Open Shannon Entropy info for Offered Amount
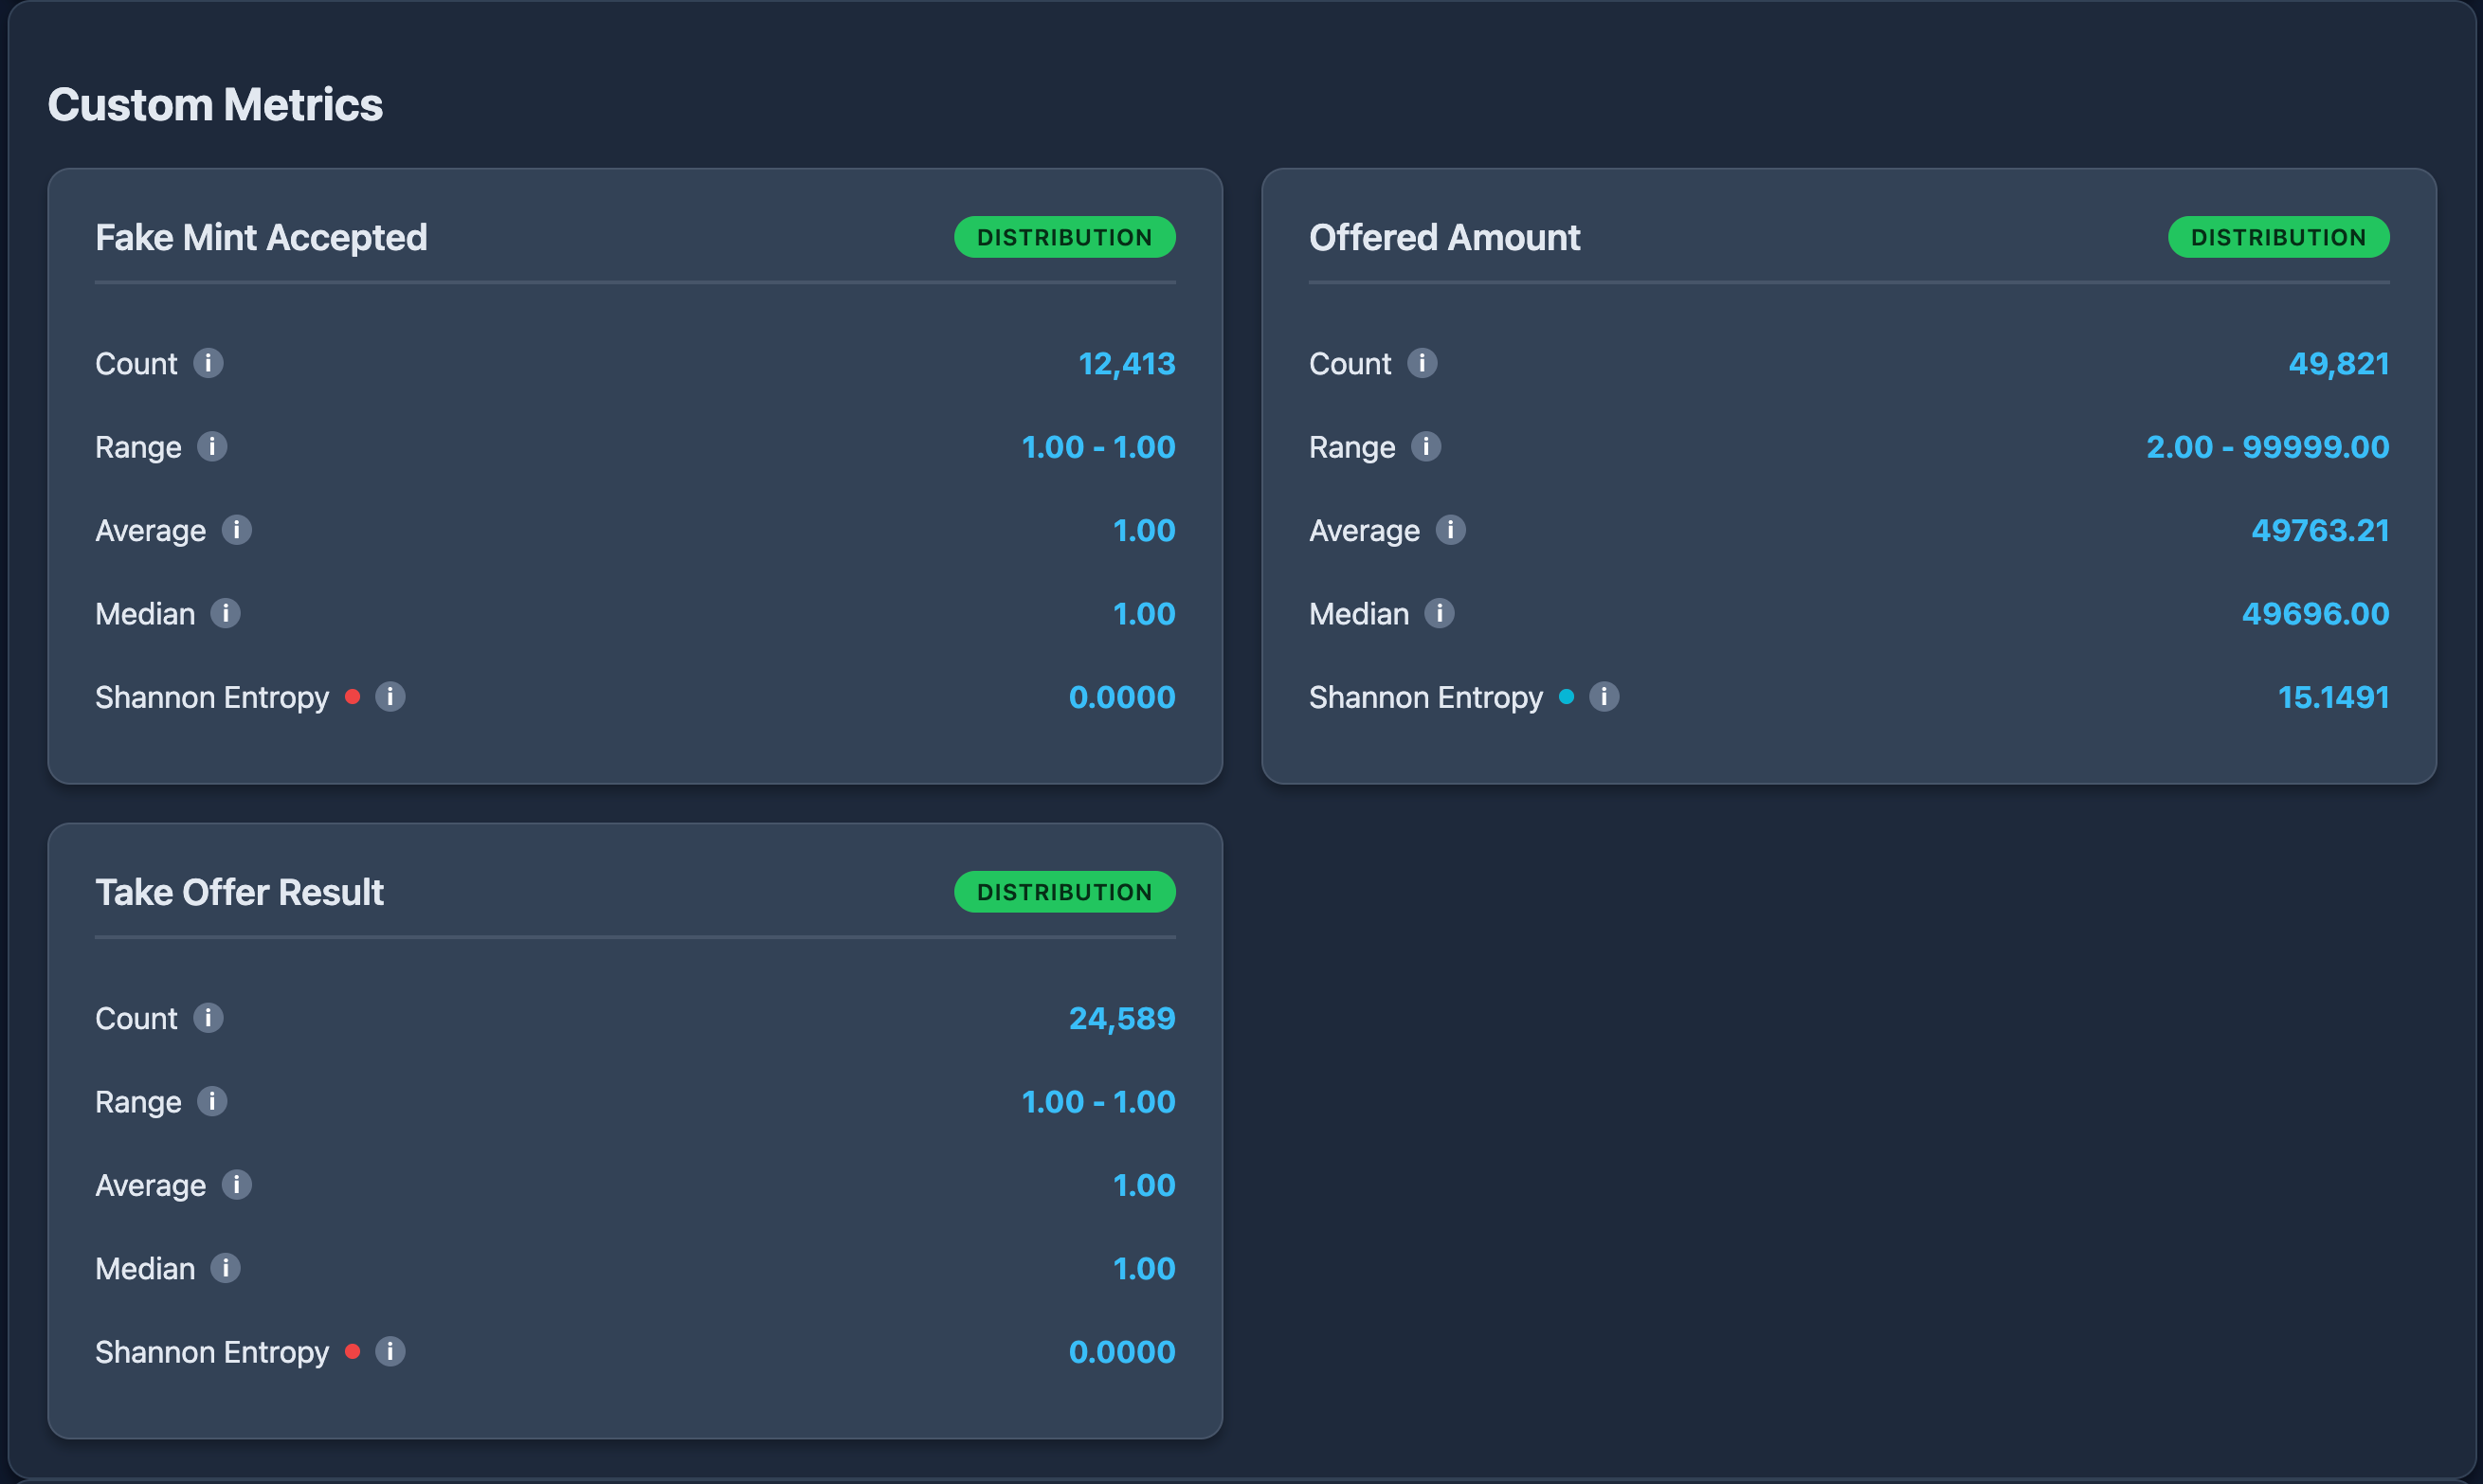The image size is (2483, 1484). coord(1605,697)
